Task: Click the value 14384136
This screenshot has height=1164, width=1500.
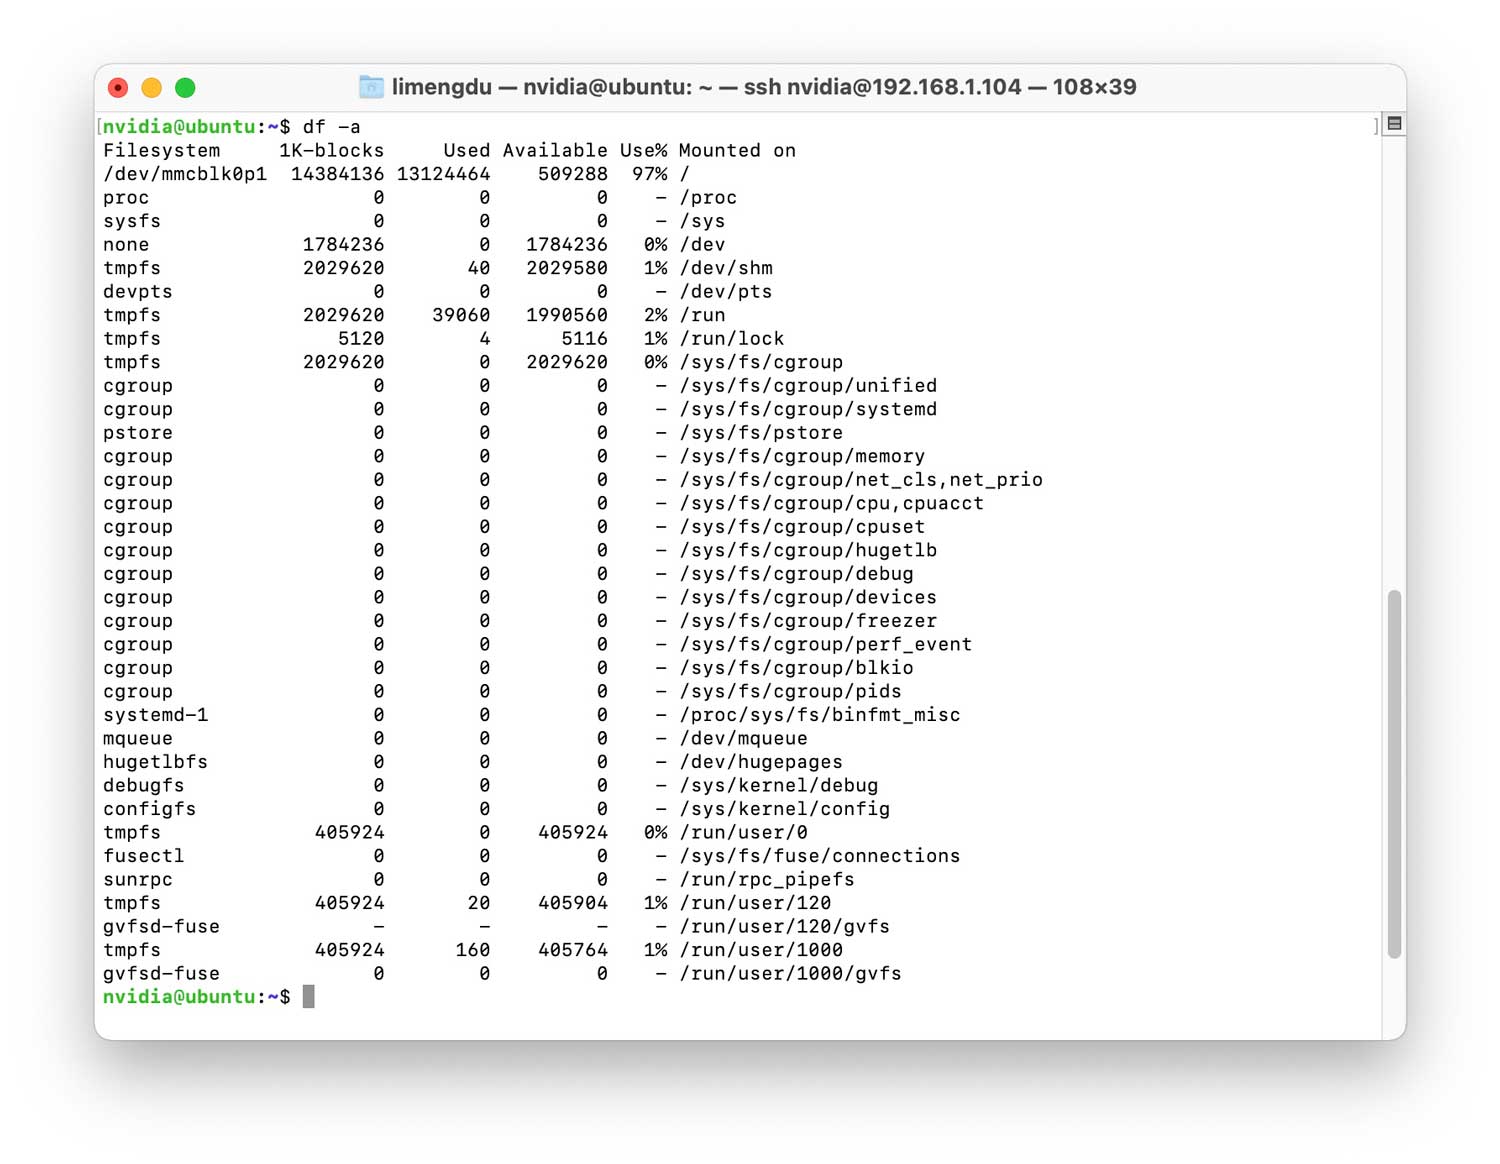Action: point(337,174)
